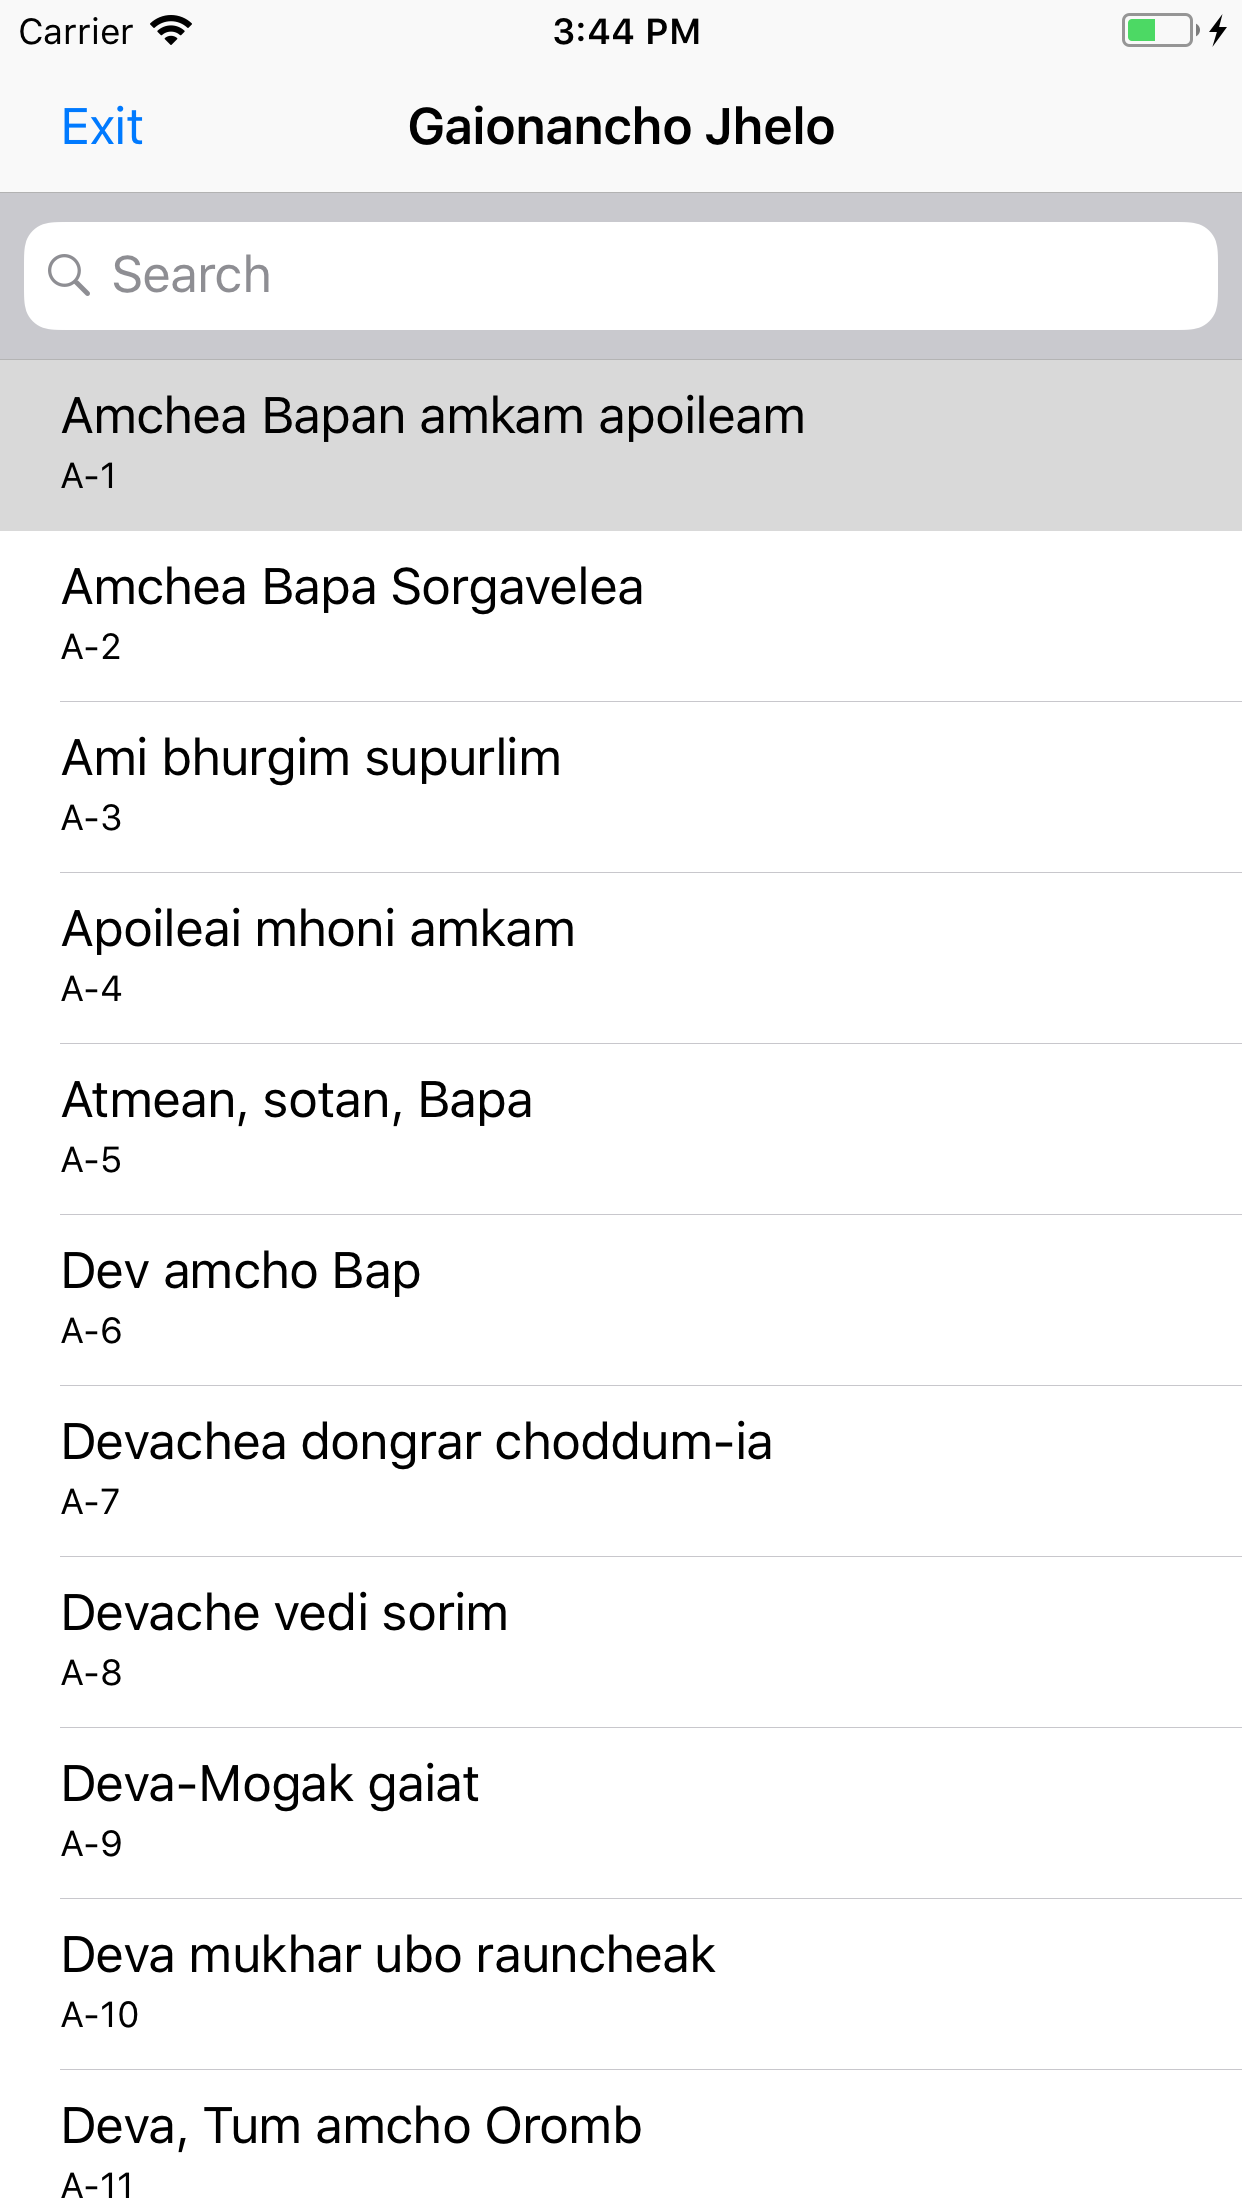
Task: Open hymn Amchea Bapa Sorgavelea
Action: pos(621,616)
